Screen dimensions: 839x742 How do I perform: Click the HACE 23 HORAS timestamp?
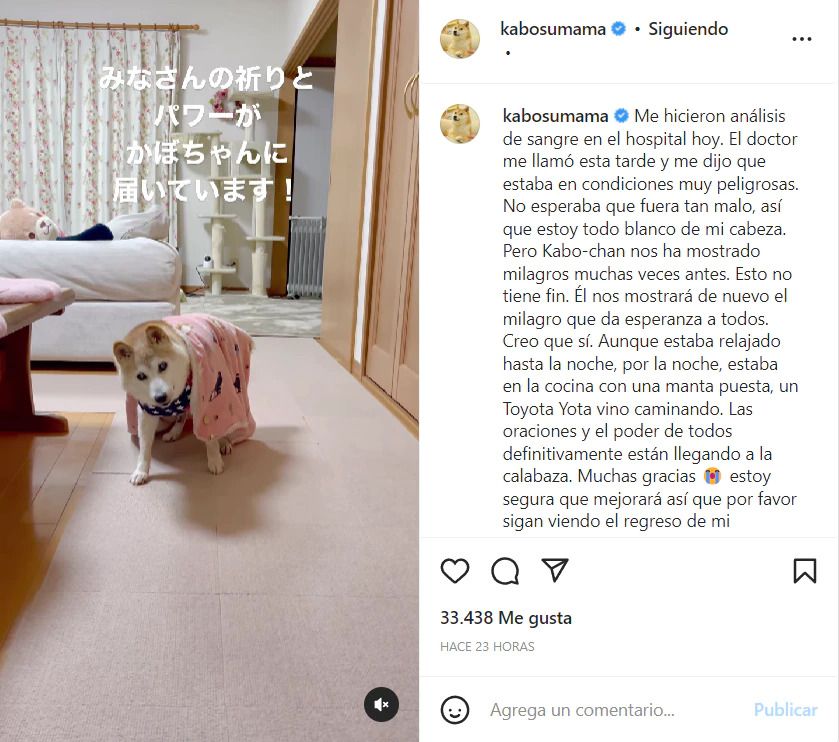point(487,647)
